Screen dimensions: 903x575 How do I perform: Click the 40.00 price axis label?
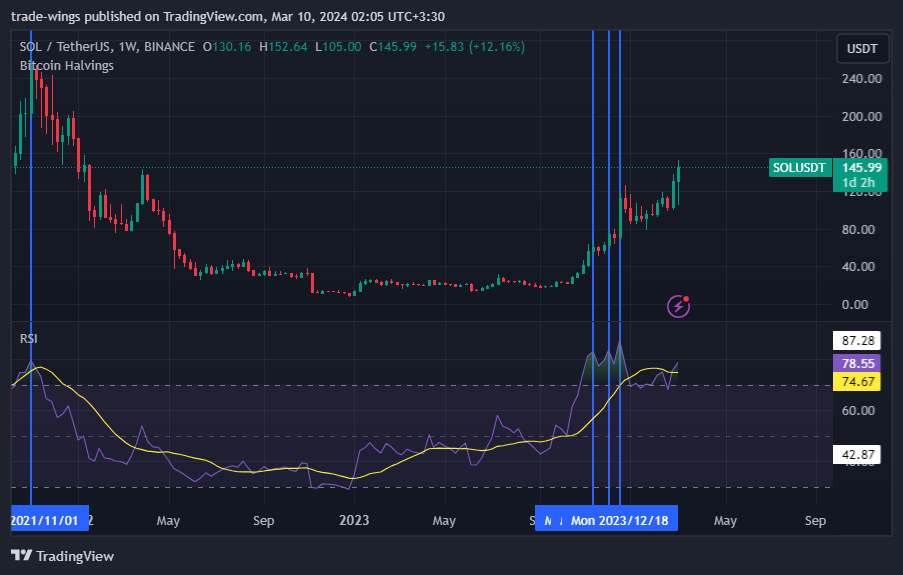point(858,267)
